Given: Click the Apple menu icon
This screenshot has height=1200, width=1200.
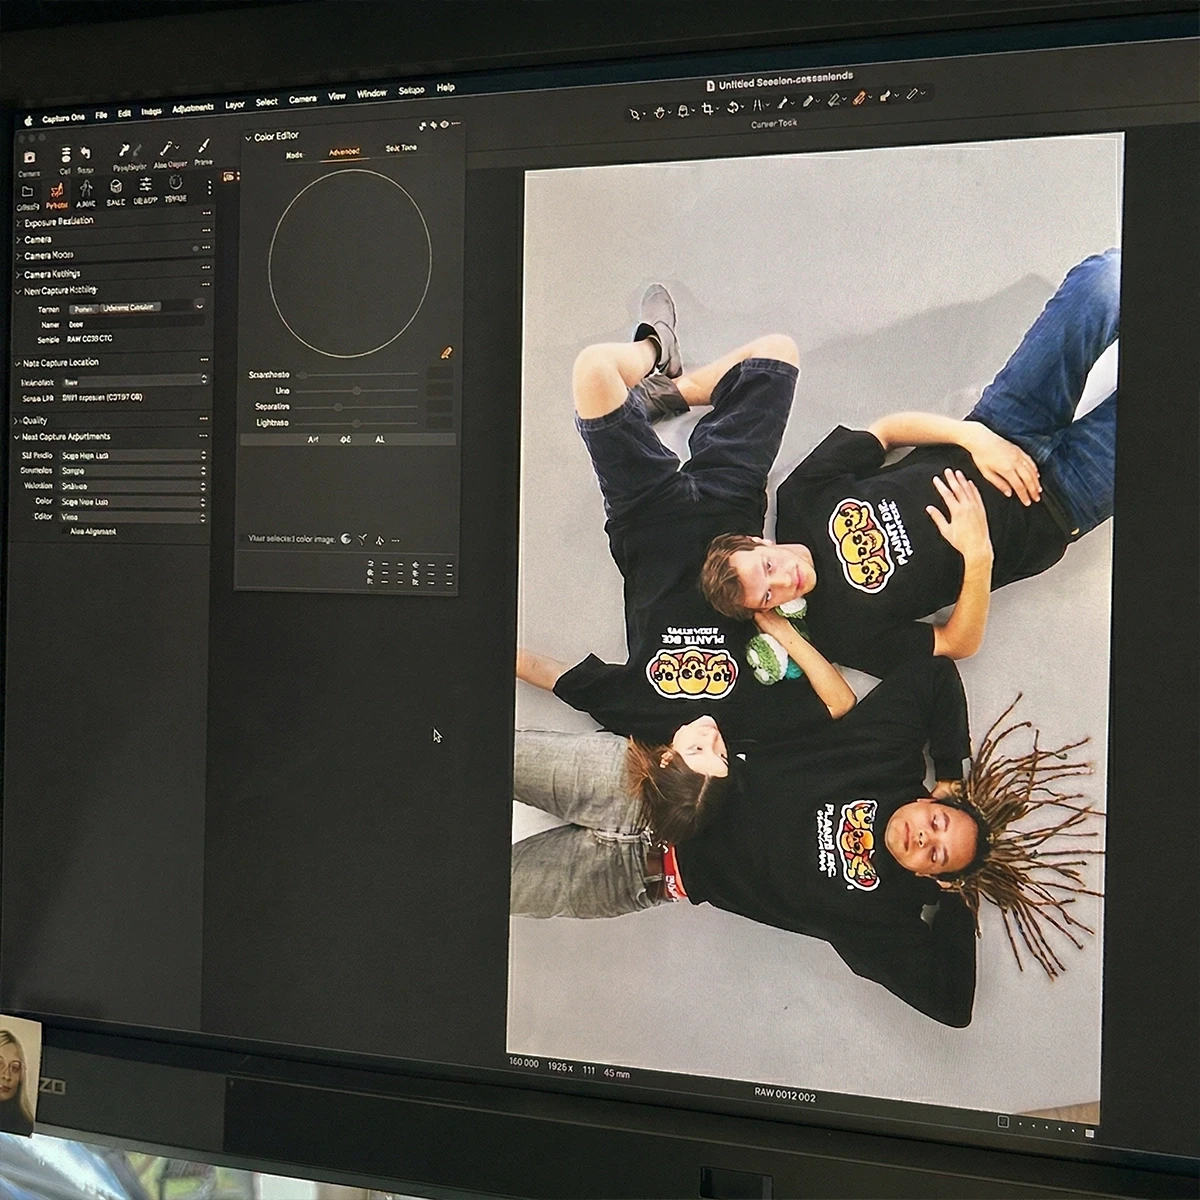Looking at the screenshot, I should coord(28,119).
